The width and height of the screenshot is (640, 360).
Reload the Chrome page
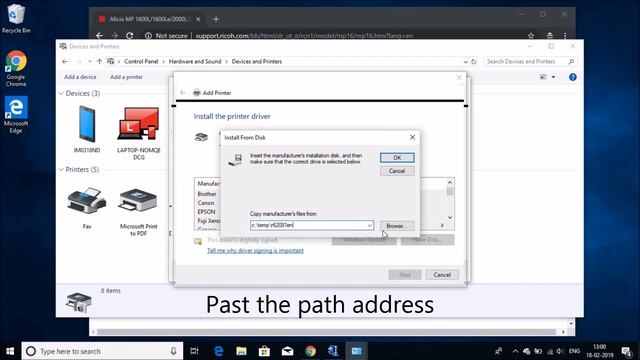[x=130, y=36]
